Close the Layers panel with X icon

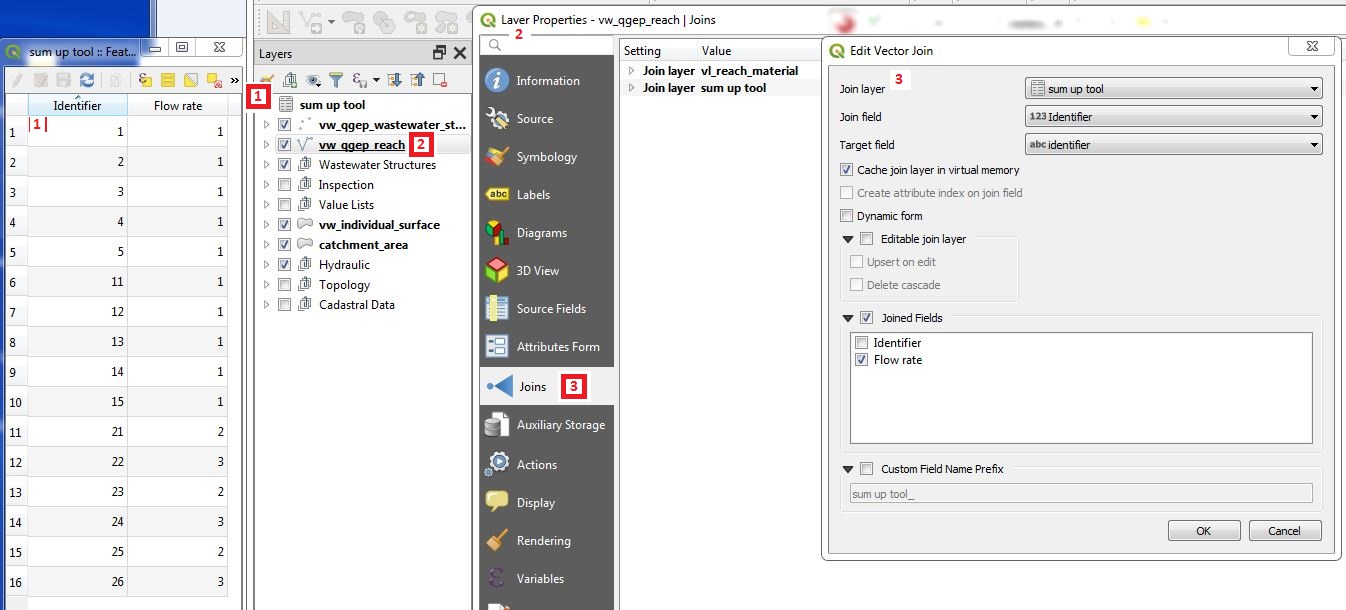460,53
